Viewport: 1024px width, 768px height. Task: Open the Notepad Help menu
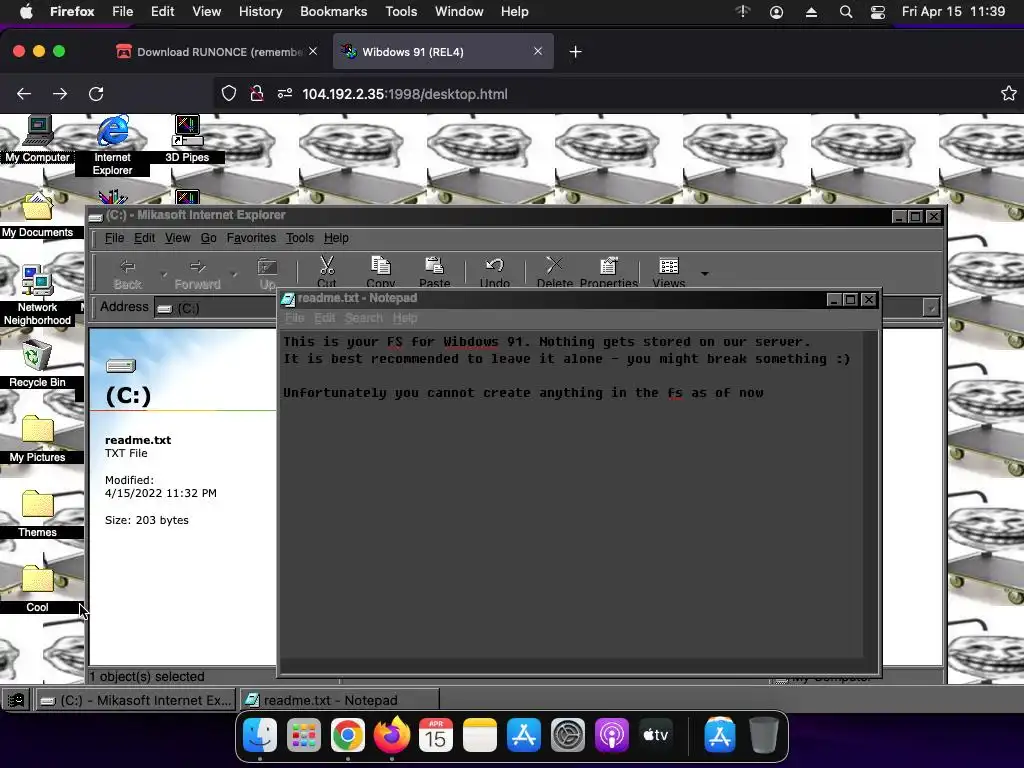[405, 318]
